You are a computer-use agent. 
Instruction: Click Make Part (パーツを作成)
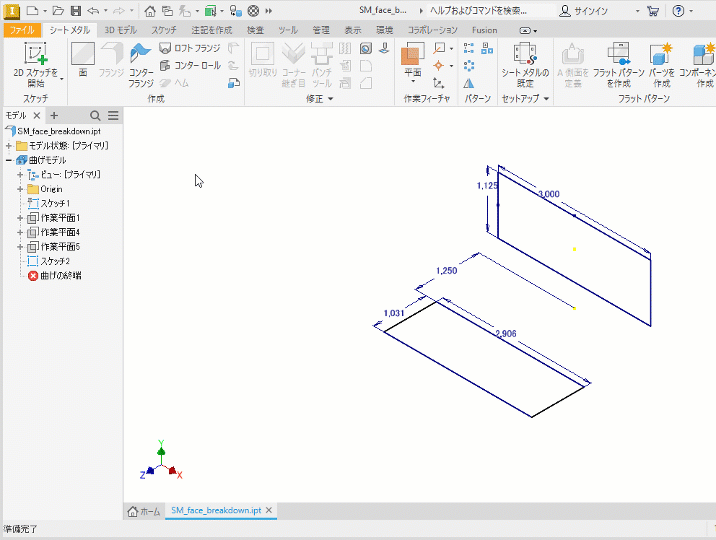(662, 64)
